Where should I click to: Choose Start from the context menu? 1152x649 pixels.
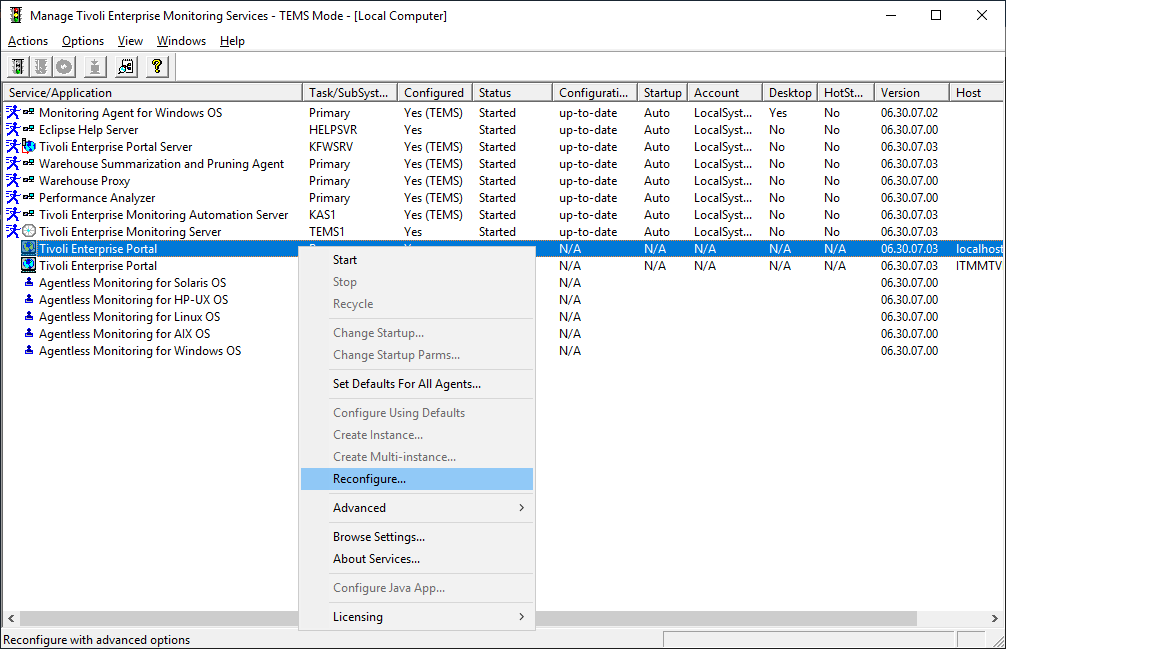417,260
